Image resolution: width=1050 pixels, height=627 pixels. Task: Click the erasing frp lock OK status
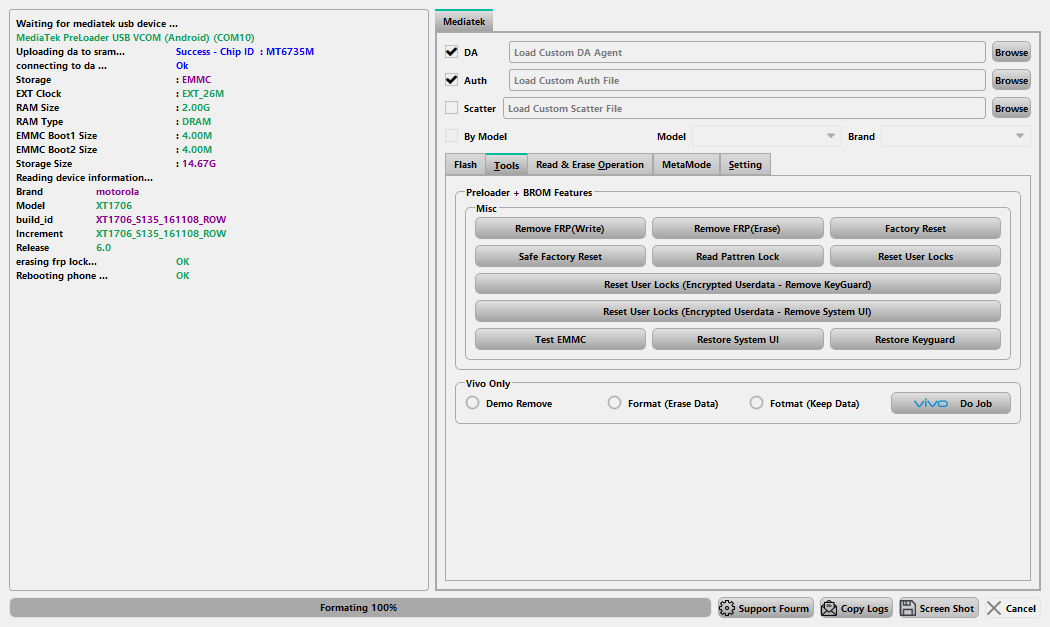(x=183, y=262)
